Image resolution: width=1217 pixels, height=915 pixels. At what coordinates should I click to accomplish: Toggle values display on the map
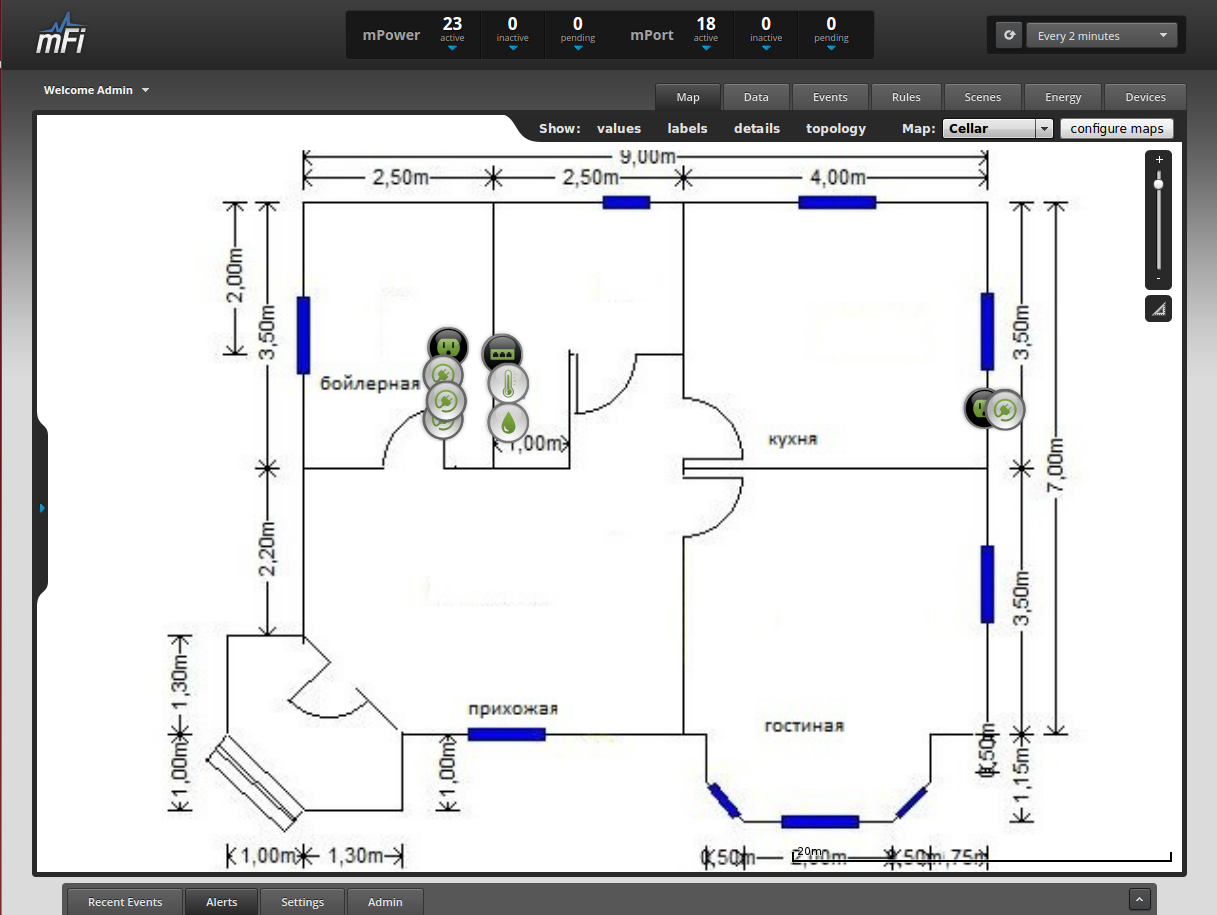pyautogui.click(x=619, y=129)
